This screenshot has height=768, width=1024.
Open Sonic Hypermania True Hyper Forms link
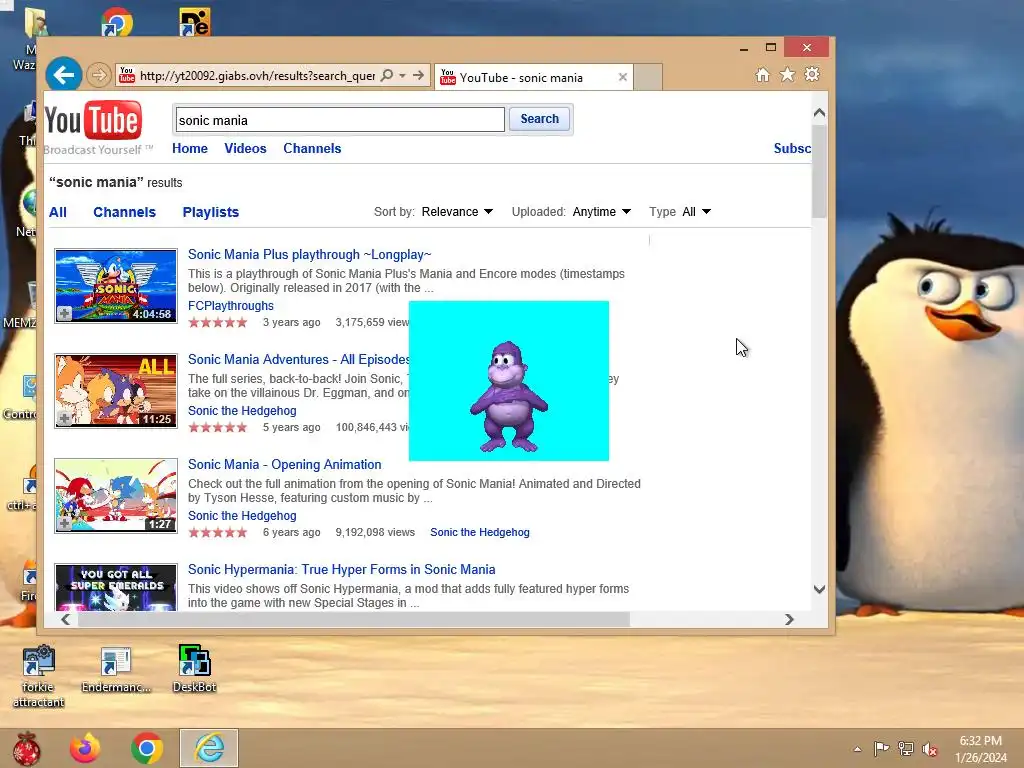pyautogui.click(x=342, y=569)
